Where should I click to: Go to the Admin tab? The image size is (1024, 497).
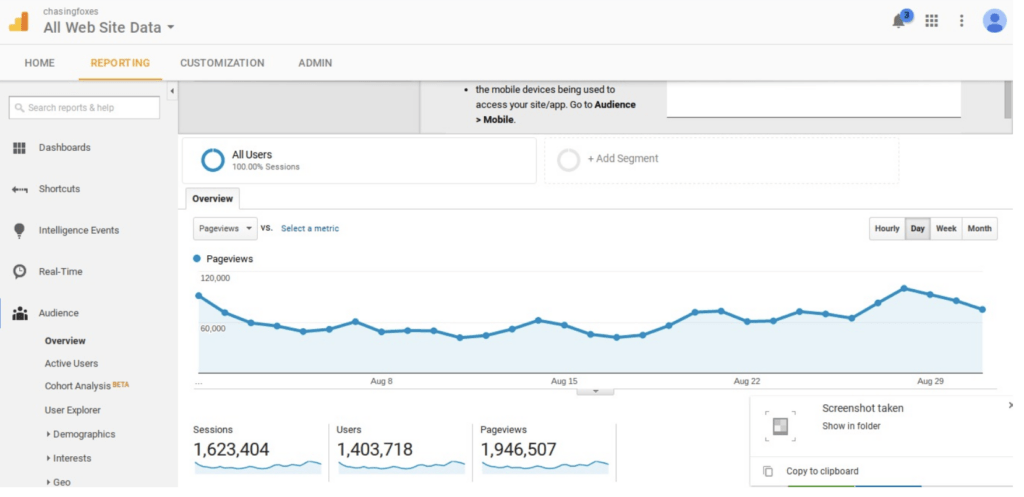point(315,63)
